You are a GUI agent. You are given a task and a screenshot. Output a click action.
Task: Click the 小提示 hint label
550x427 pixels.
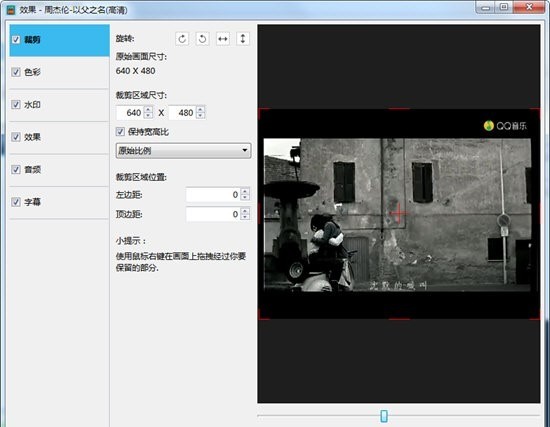tap(131, 241)
